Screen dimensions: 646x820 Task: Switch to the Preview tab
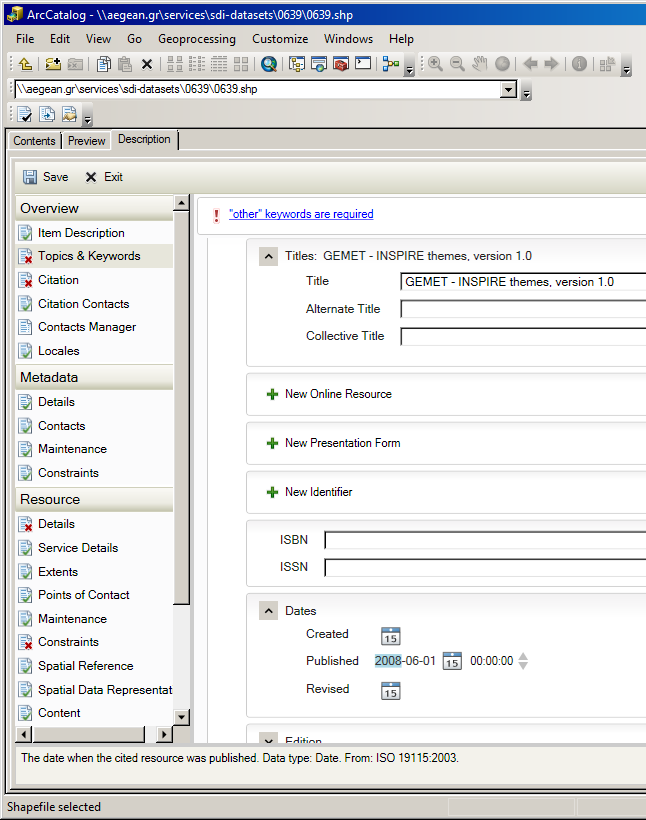(x=87, y=141)
